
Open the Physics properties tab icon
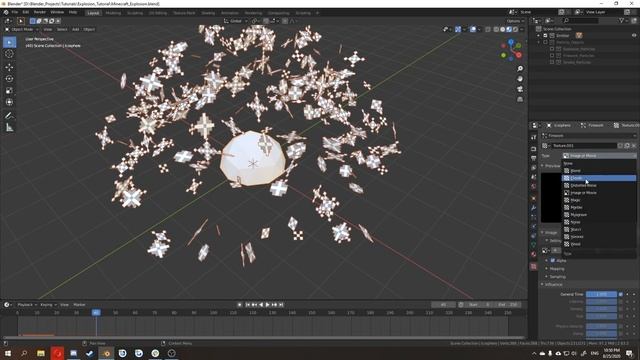(x=533, y=227)
